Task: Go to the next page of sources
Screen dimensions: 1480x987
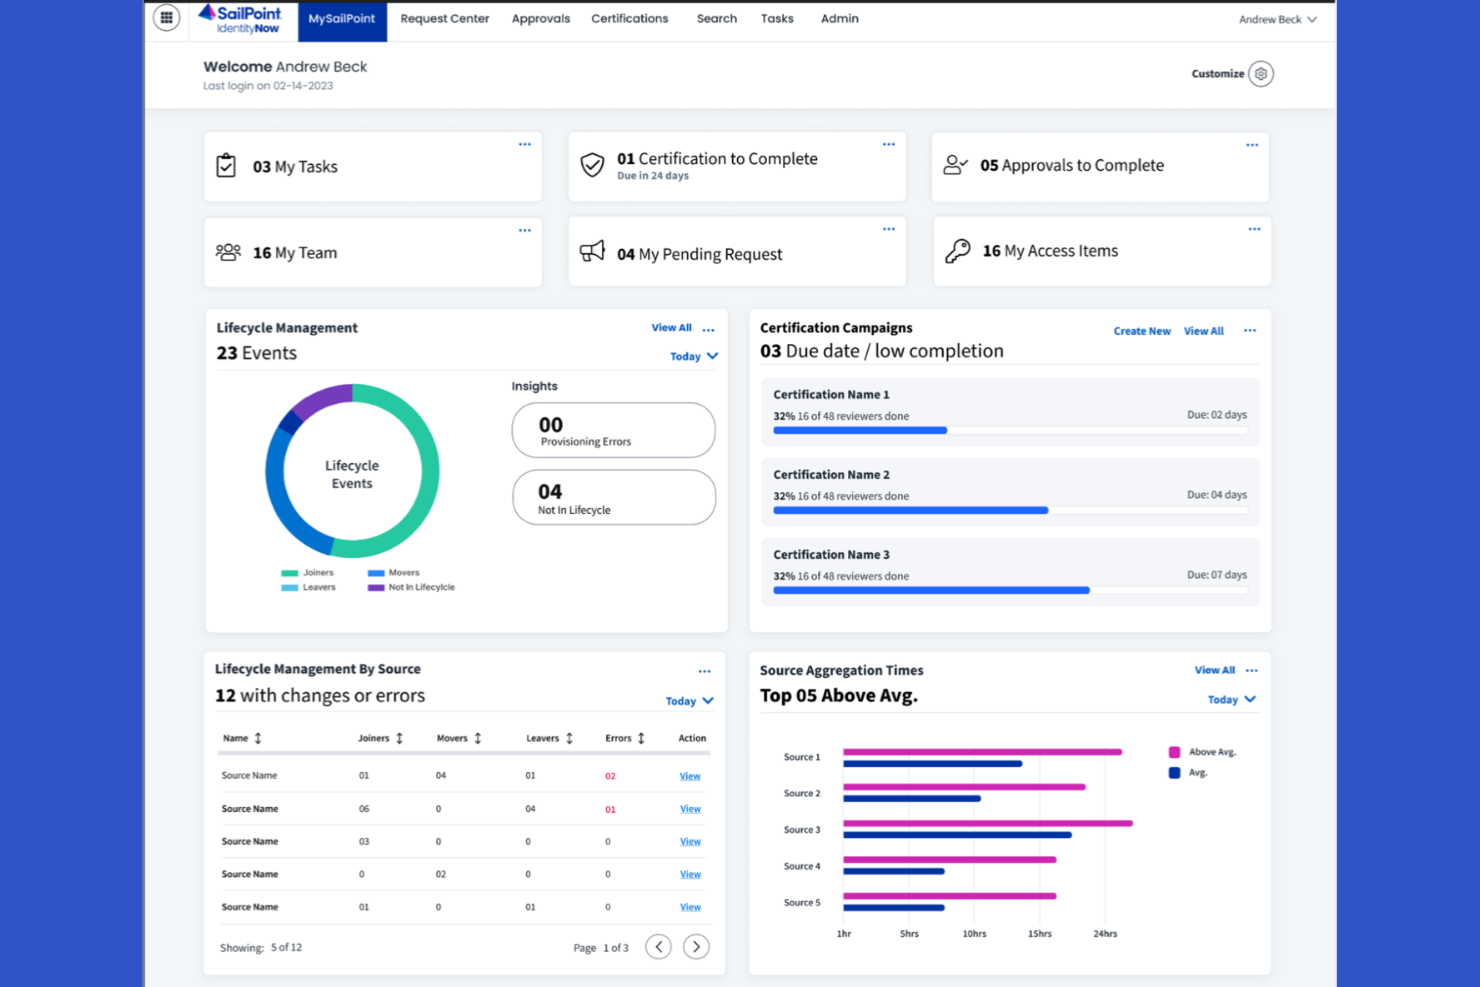Action: point(696,946)
